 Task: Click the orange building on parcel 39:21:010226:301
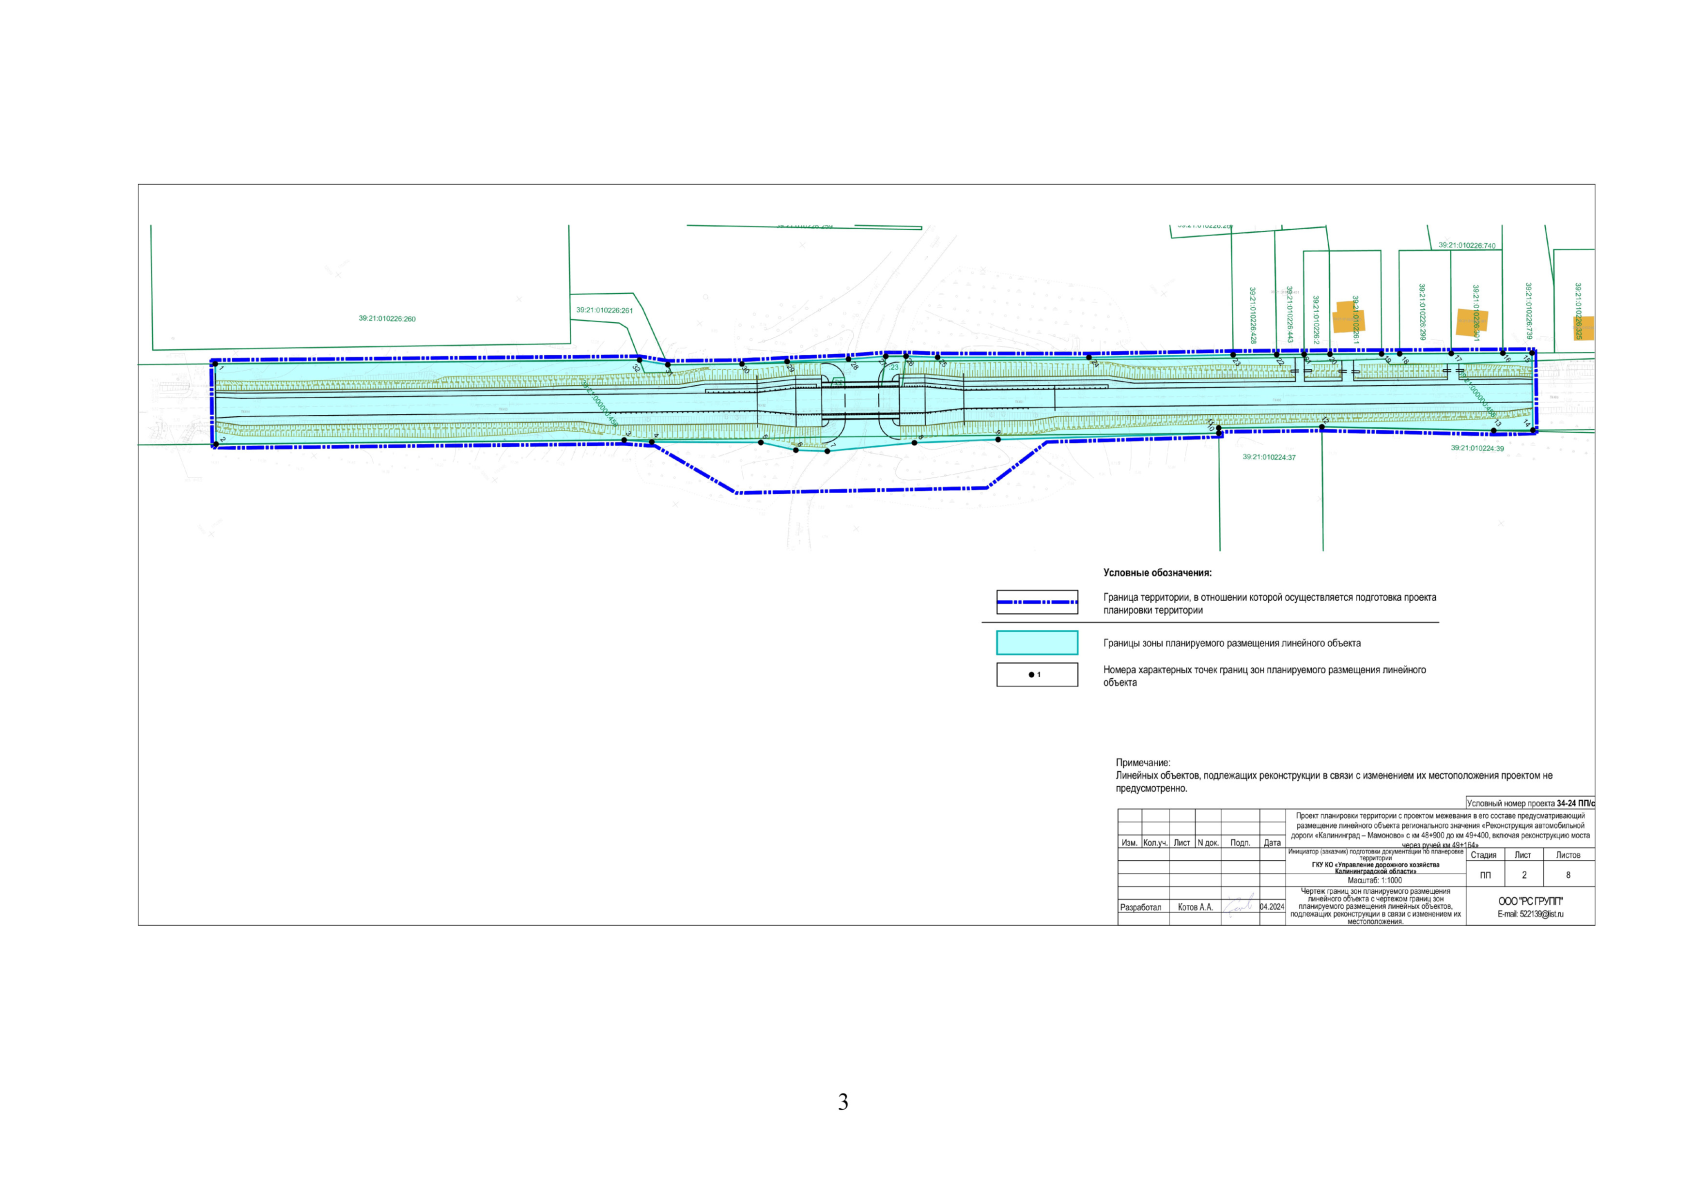click(x=1471, y=321)
